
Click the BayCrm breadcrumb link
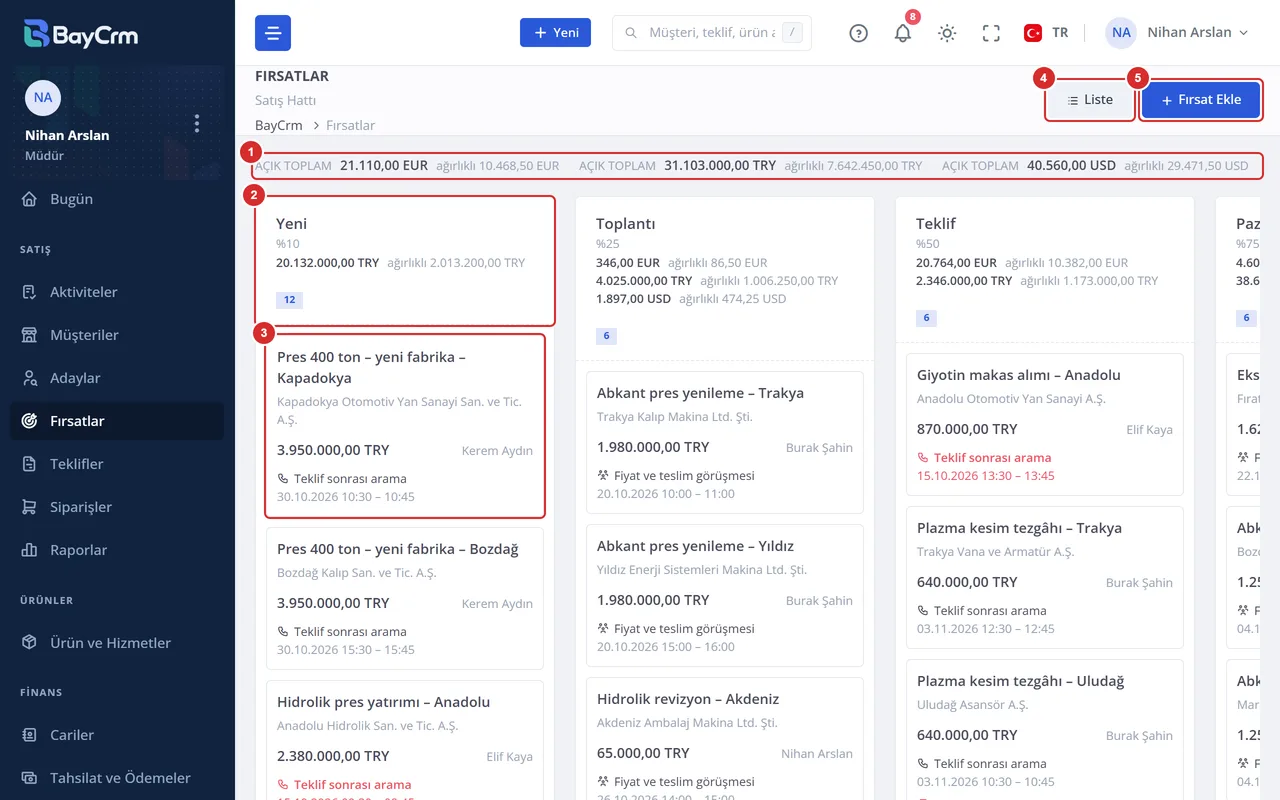(279, 125)
